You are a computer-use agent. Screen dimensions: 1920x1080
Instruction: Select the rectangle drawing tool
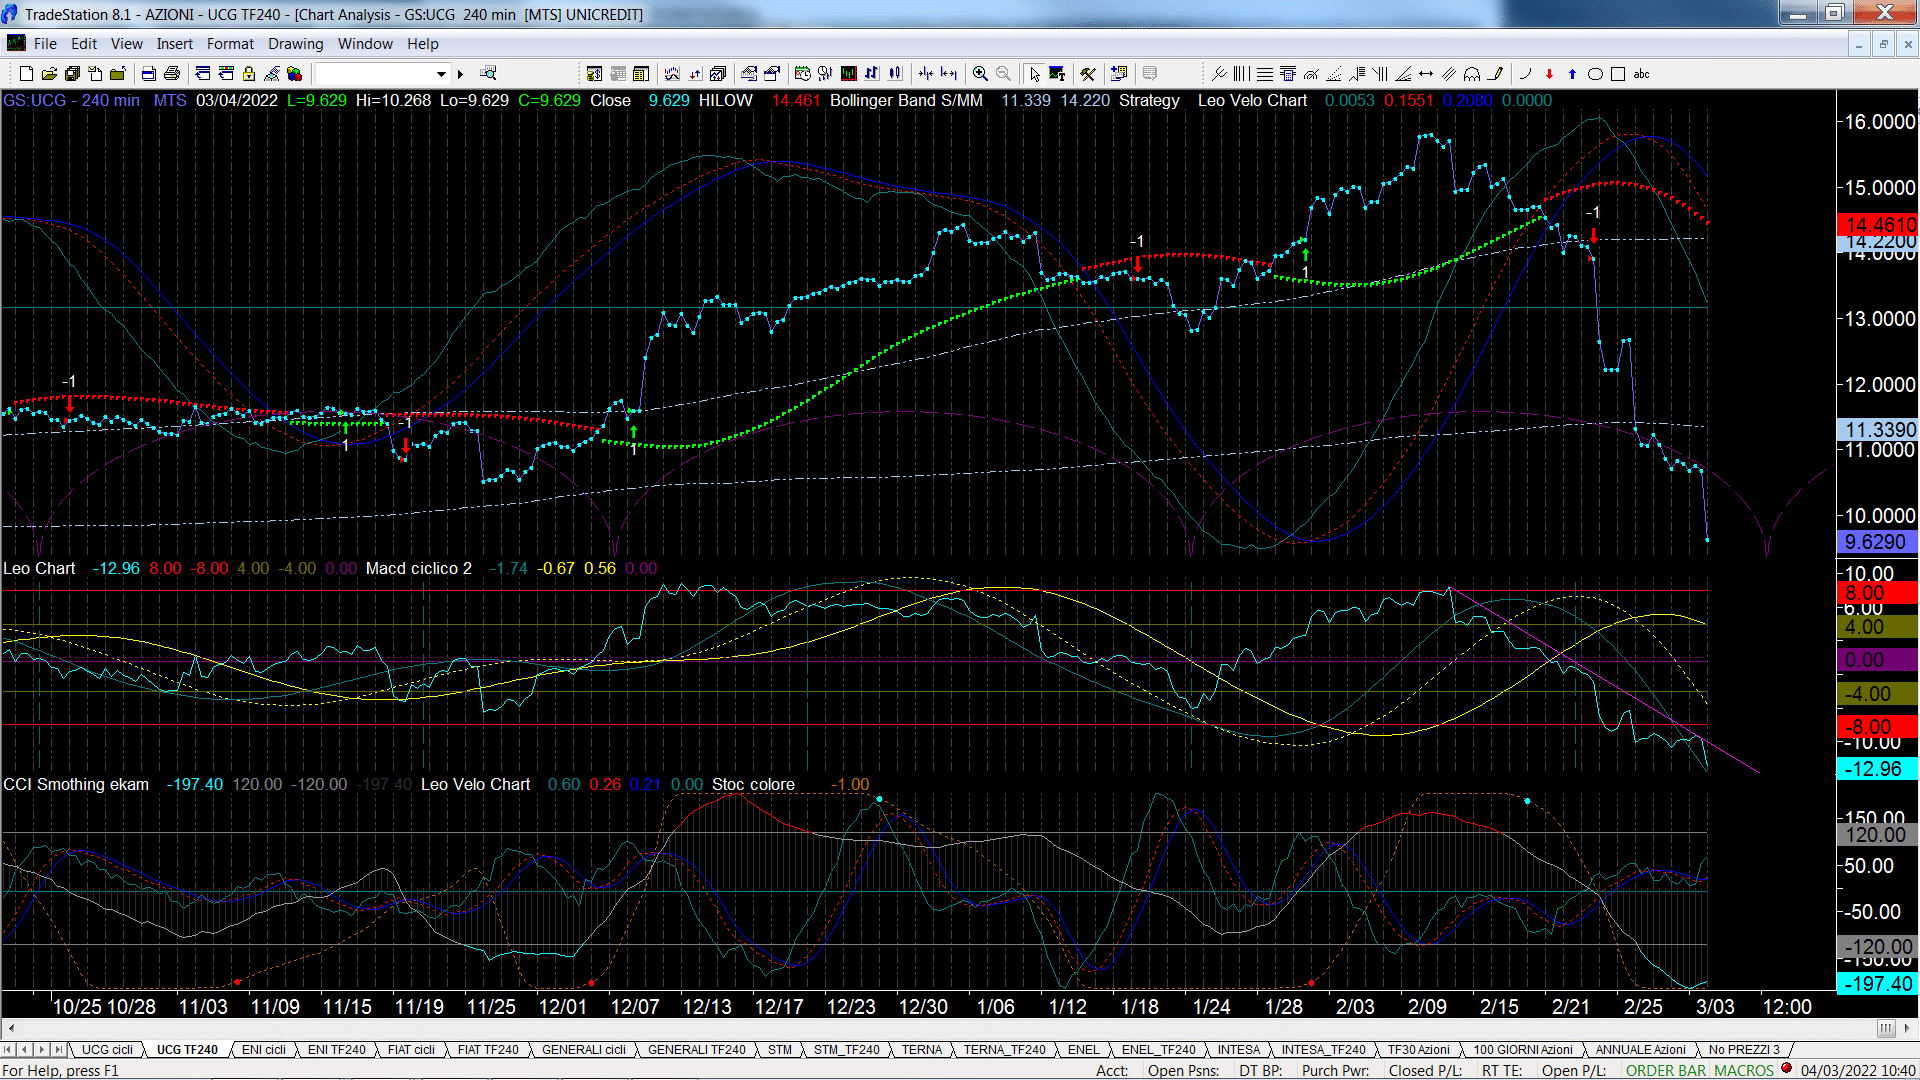[1618, 73]
